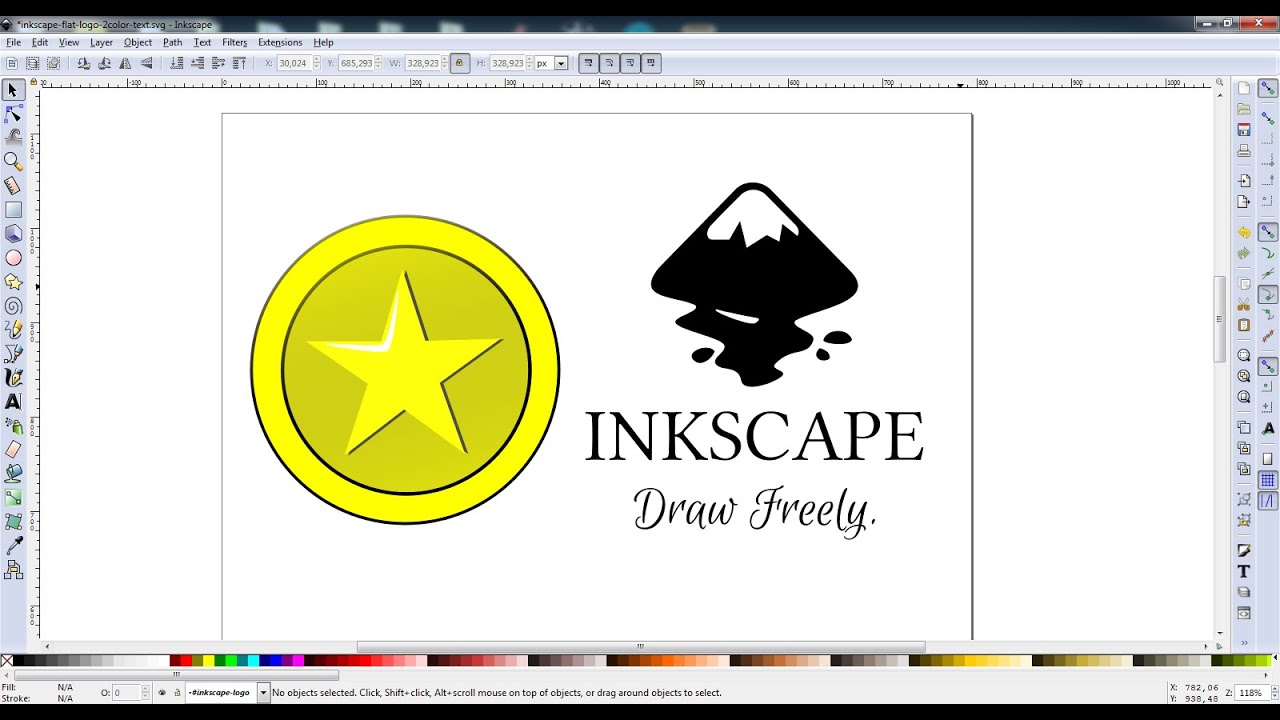This screenshot has height=720, width=1280.
Task: Open the Filters menu
Action: point(234,42)
